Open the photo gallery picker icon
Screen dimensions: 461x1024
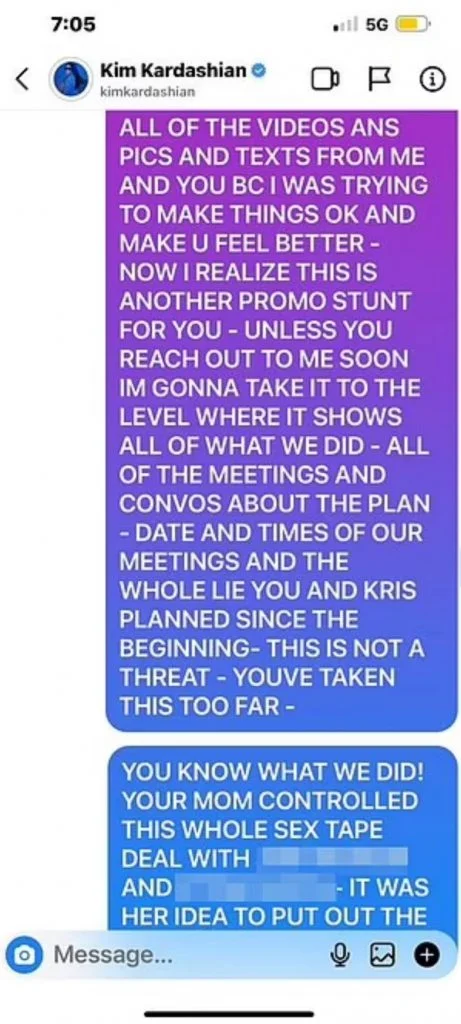(x=380, y=955)
